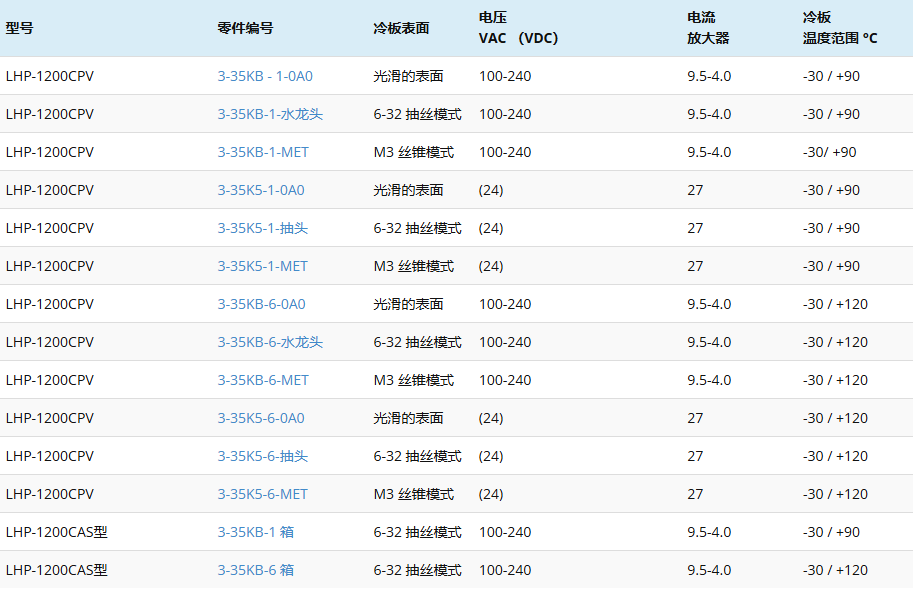Click (24) voltage in 3-35K5-6-抽头 row
Viewport: 913px width, 601px height.
491,456
